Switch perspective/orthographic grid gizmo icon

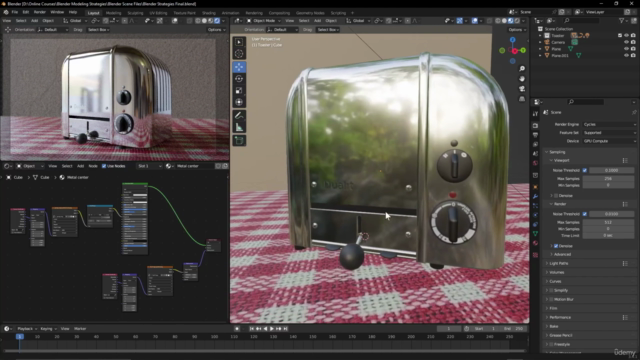[x=522, y=99]
